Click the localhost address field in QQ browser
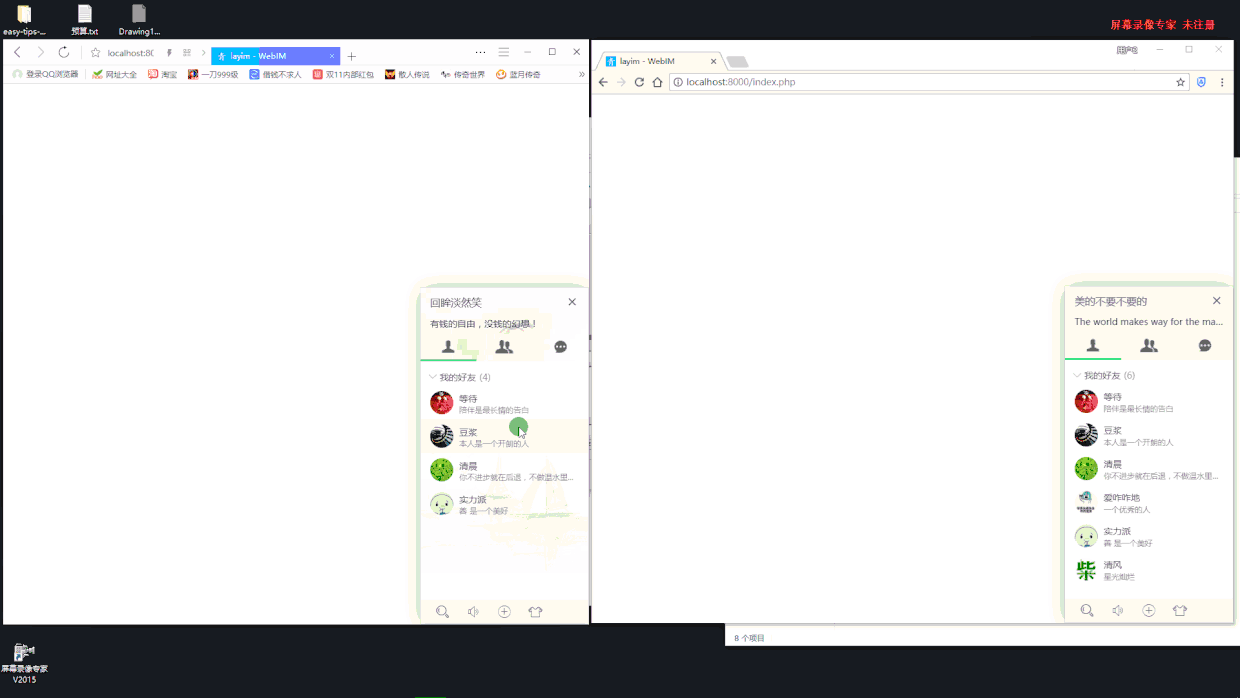The width and height of the screenshot is (1240, 698). pyautogui.click(x=131, y=53)
